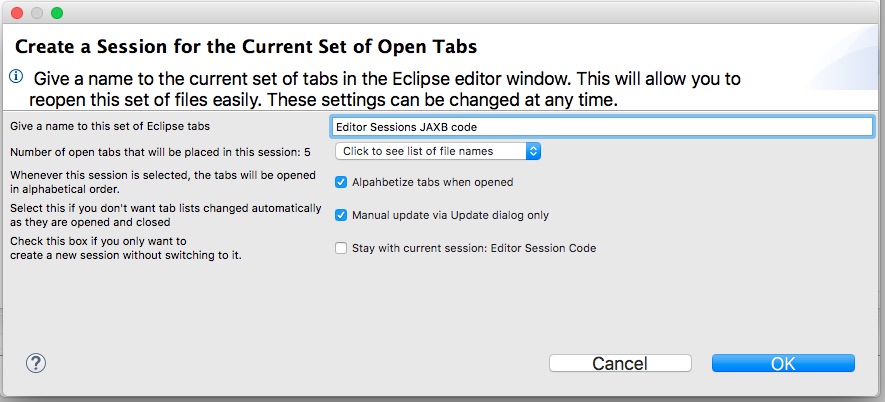Disable Alphabetize tabs when opened checkbox
Screen dimensions: 885x402
click(342, 182)
